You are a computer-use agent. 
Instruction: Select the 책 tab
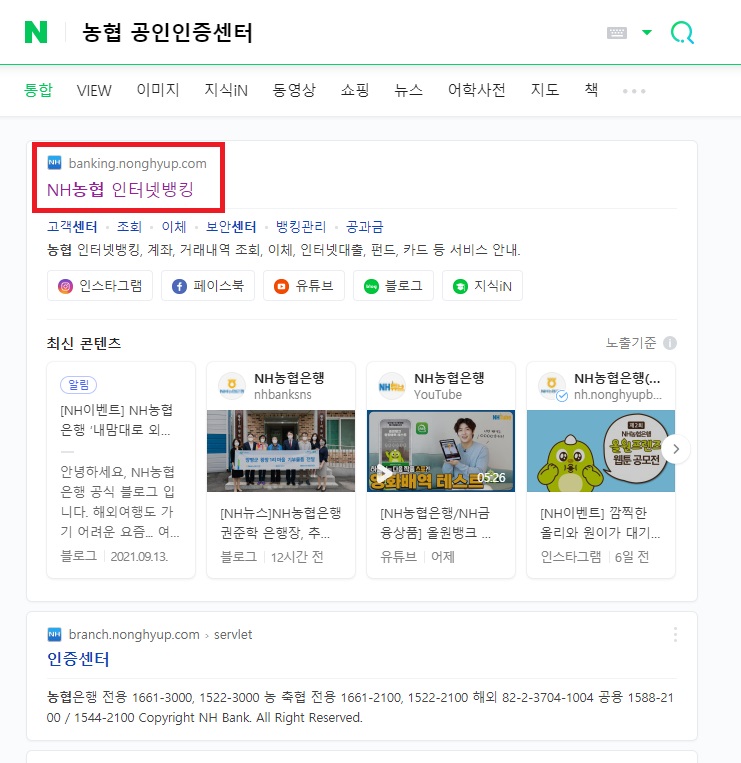tap(591, 90)
